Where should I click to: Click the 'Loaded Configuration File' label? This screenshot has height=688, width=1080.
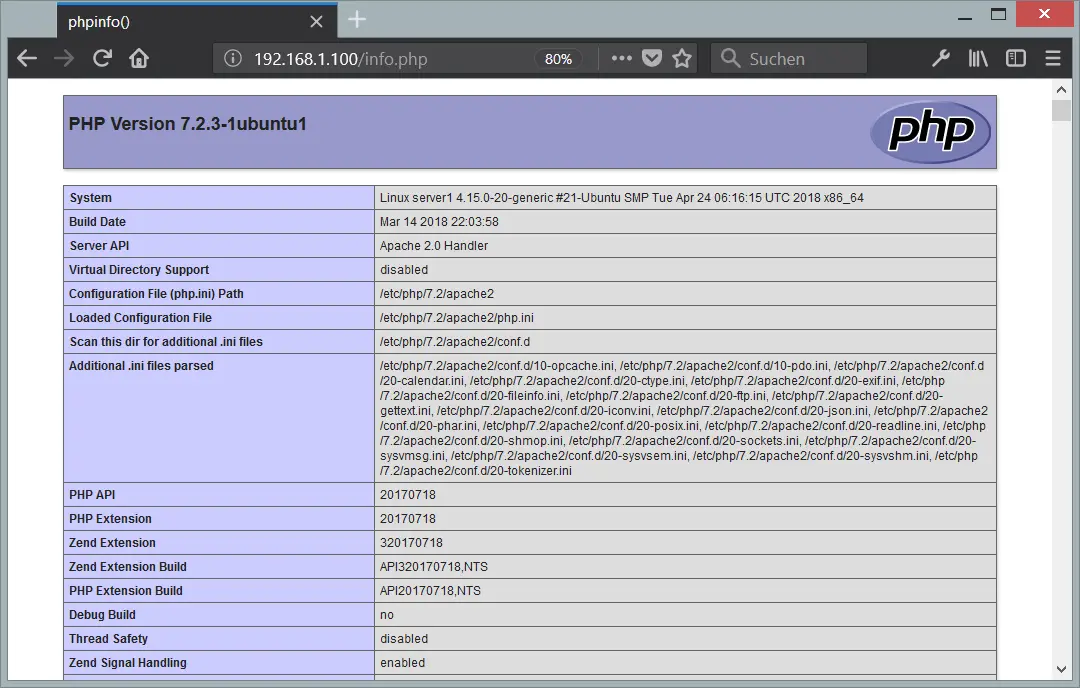pyautogui.click(x=141, y=317)
